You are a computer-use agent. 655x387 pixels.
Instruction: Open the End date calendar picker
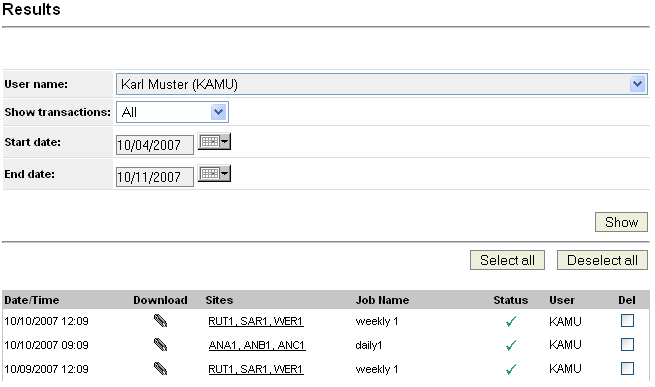pos(214,173)
